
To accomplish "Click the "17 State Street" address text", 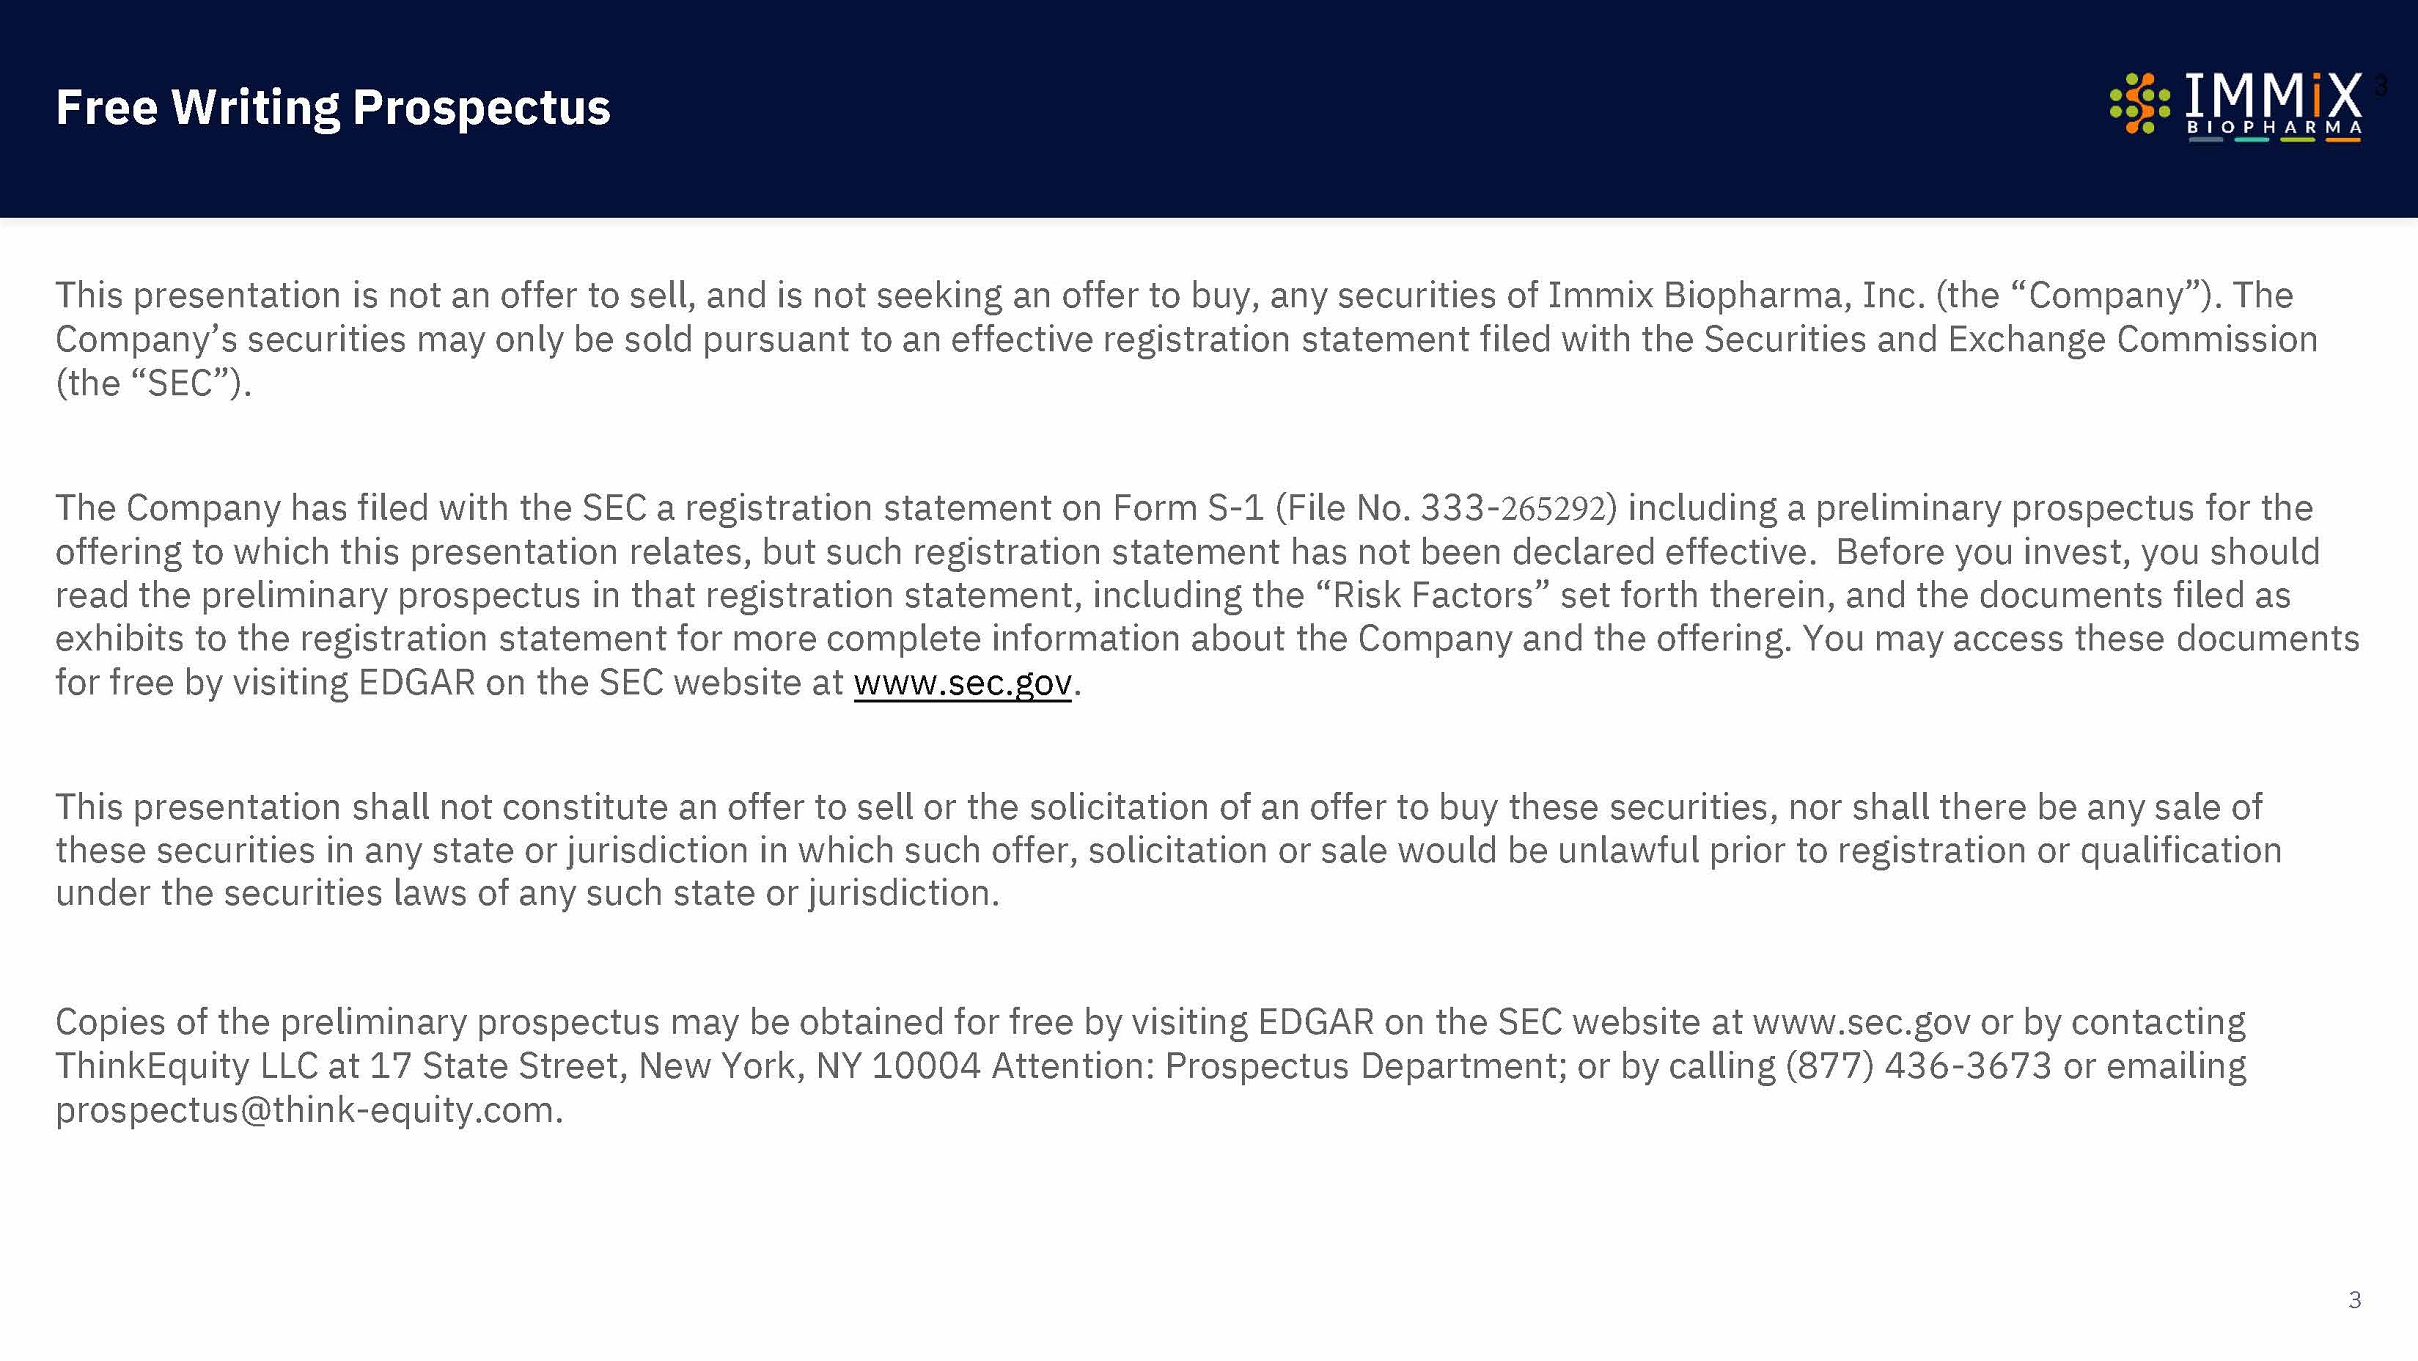I will [498, 1066].
